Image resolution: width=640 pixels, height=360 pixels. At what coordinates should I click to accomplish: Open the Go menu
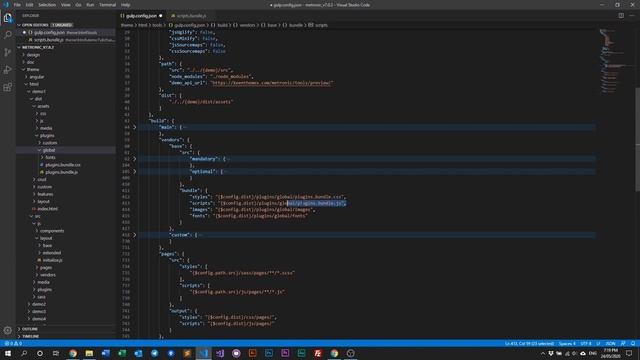(78, 5)
